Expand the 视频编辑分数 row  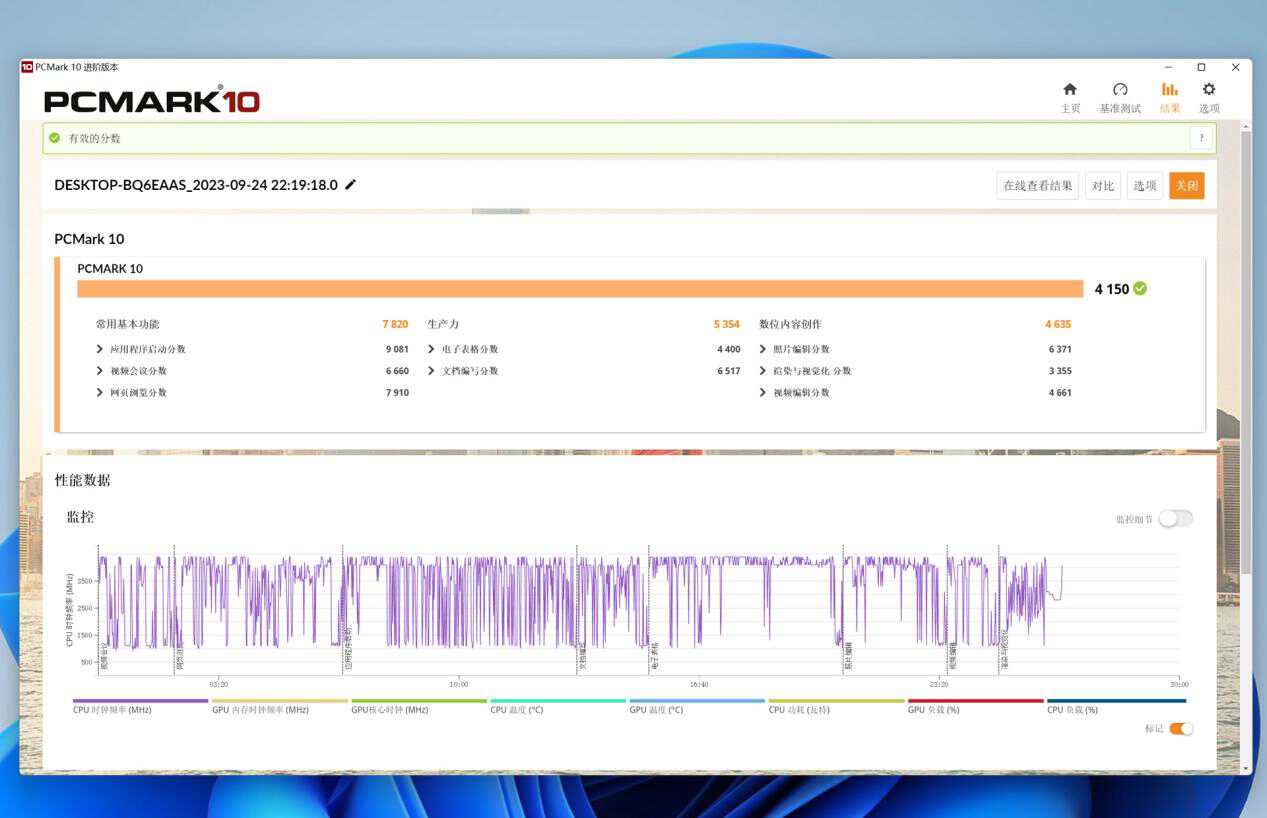[x=763, y=392]
